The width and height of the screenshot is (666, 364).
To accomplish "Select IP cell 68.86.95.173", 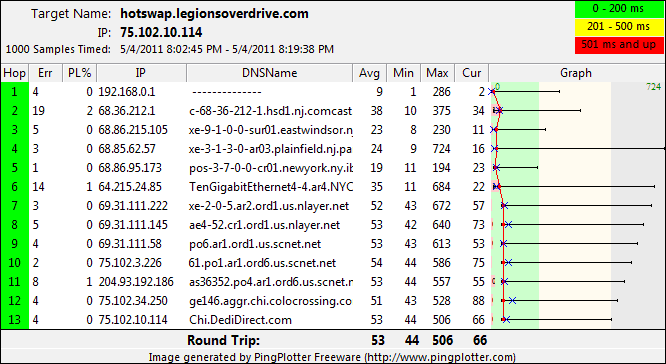I will pos(130,168).
